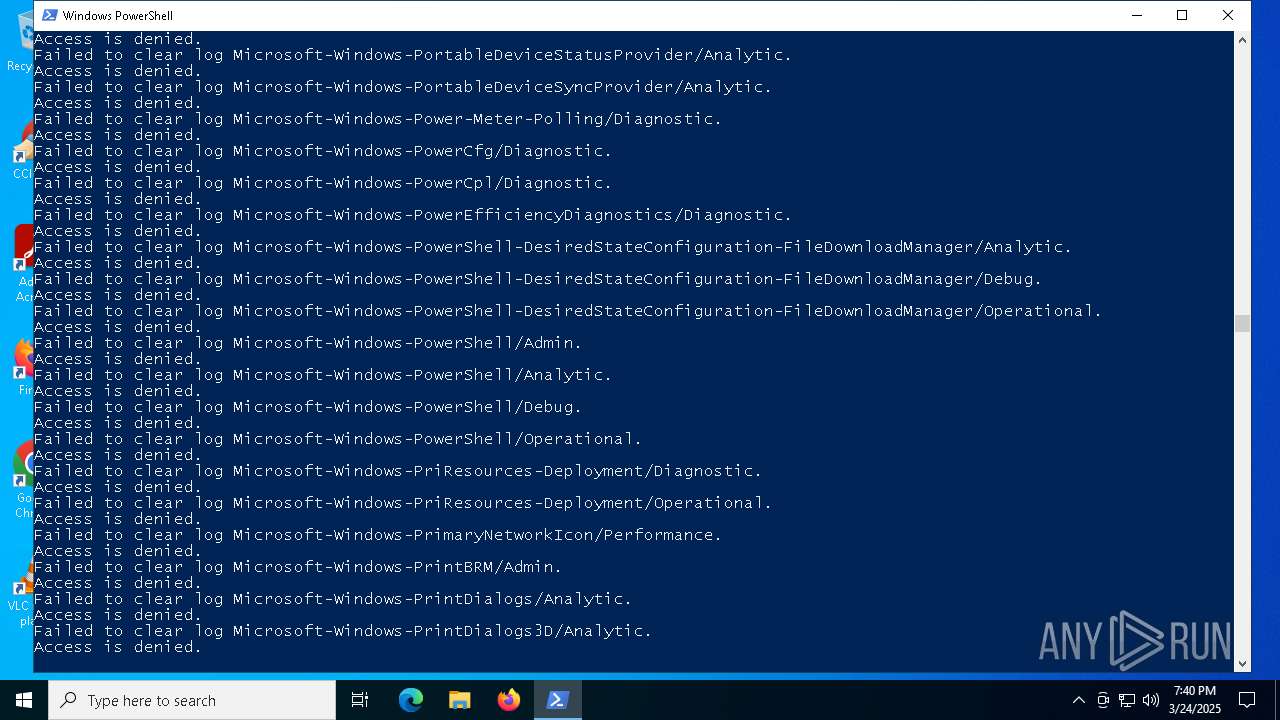This screenshot has height=720, width=1280.
Task: Open Task View on the taskbar
Action: 360,700
